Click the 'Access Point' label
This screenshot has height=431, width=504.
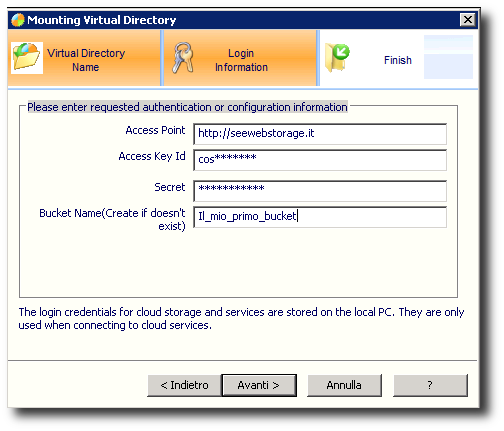coord(155,130)
